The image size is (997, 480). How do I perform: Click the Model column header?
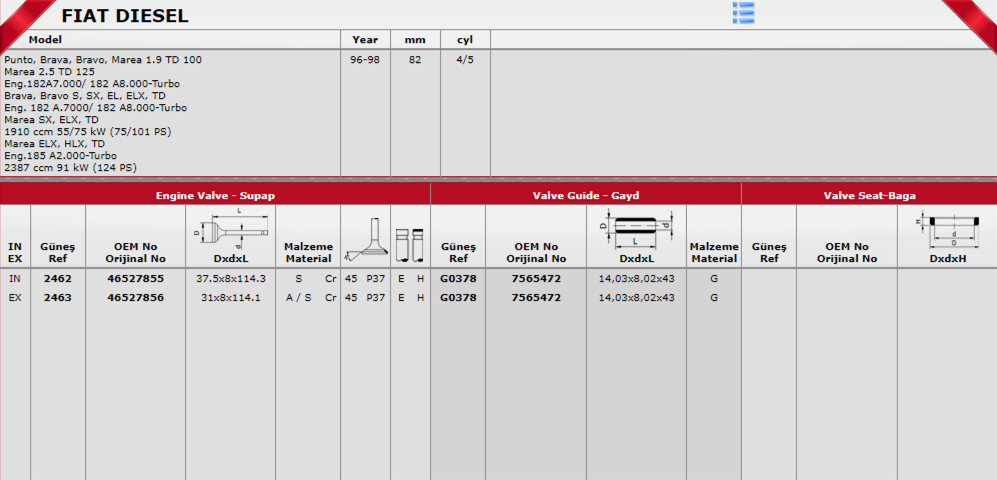tap(45, 40)
